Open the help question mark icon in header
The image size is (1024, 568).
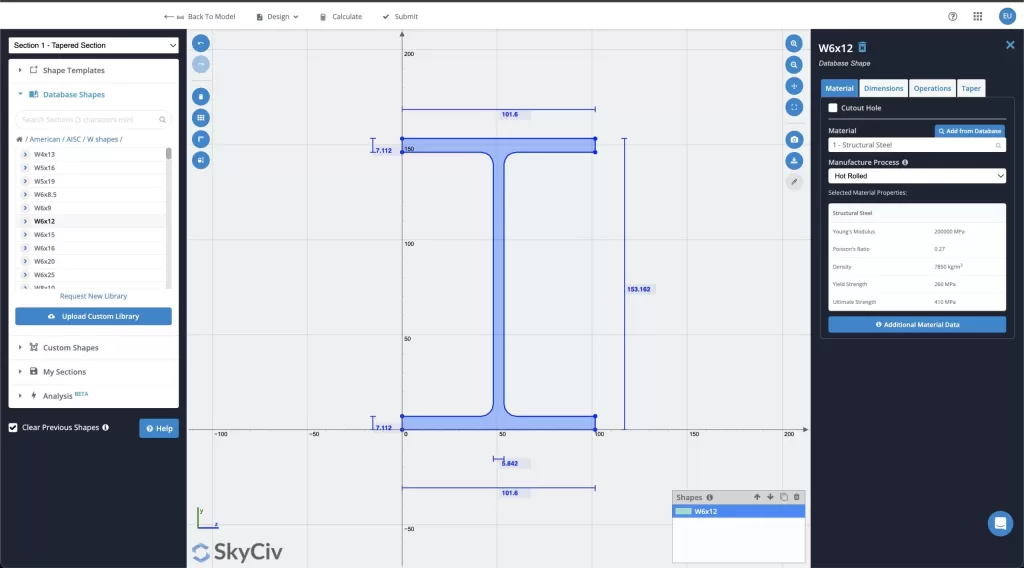click(x=952, y=16)
